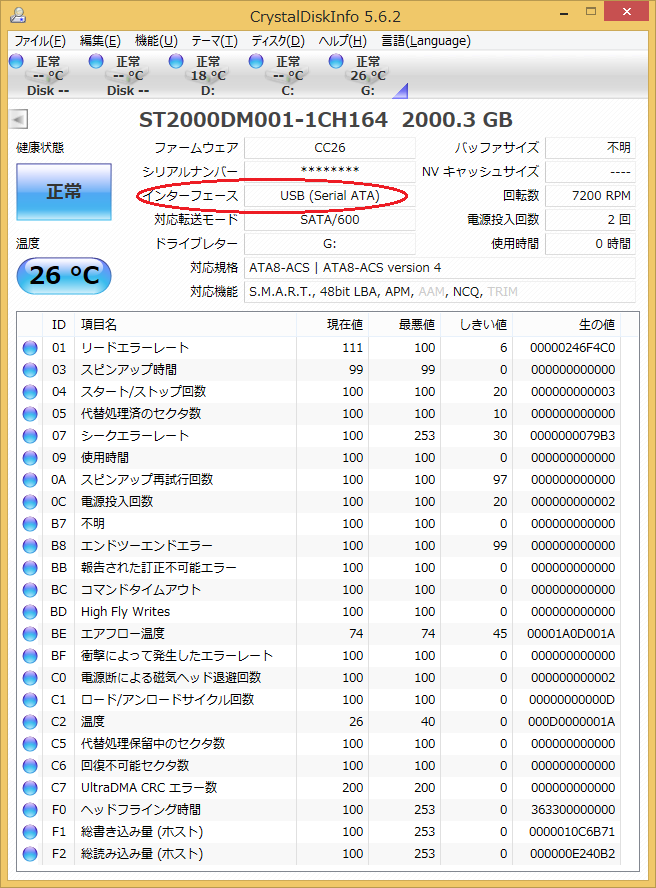This screenshot has width=656, height=888.
Task: Open the 言語(Language) menu
Action: pyautogui.click(x=425, y=41)
